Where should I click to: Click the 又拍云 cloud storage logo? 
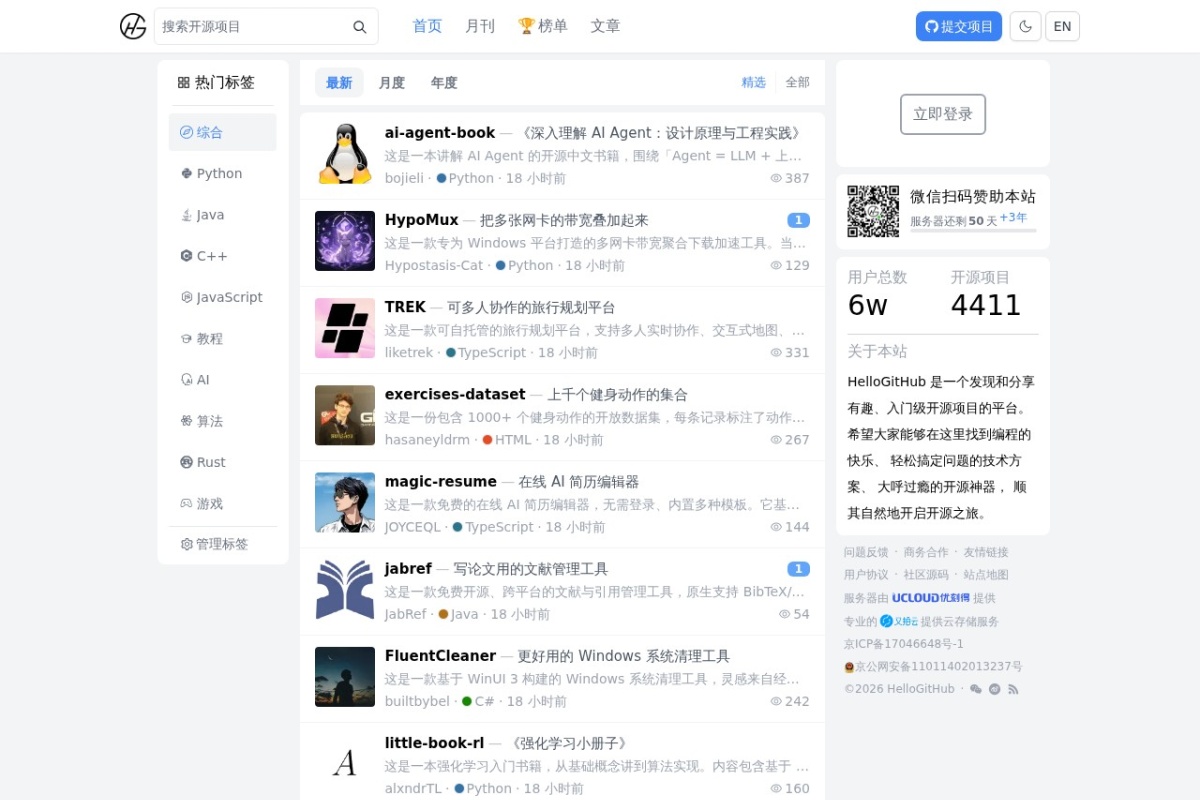[x=898, y=621]
